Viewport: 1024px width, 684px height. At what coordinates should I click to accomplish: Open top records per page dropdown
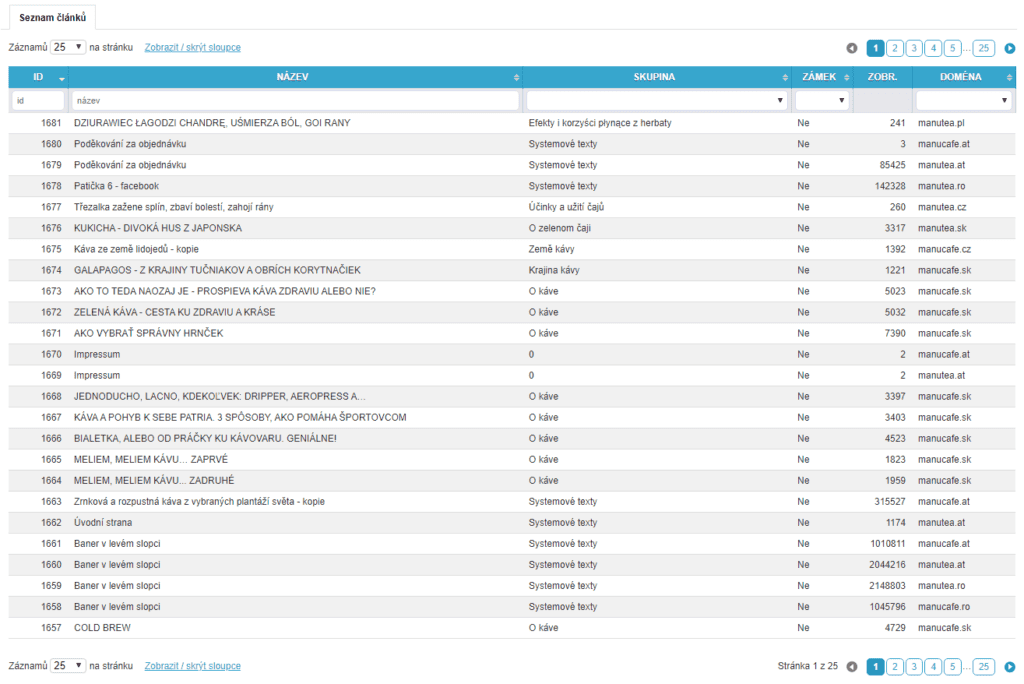point(69,47)
